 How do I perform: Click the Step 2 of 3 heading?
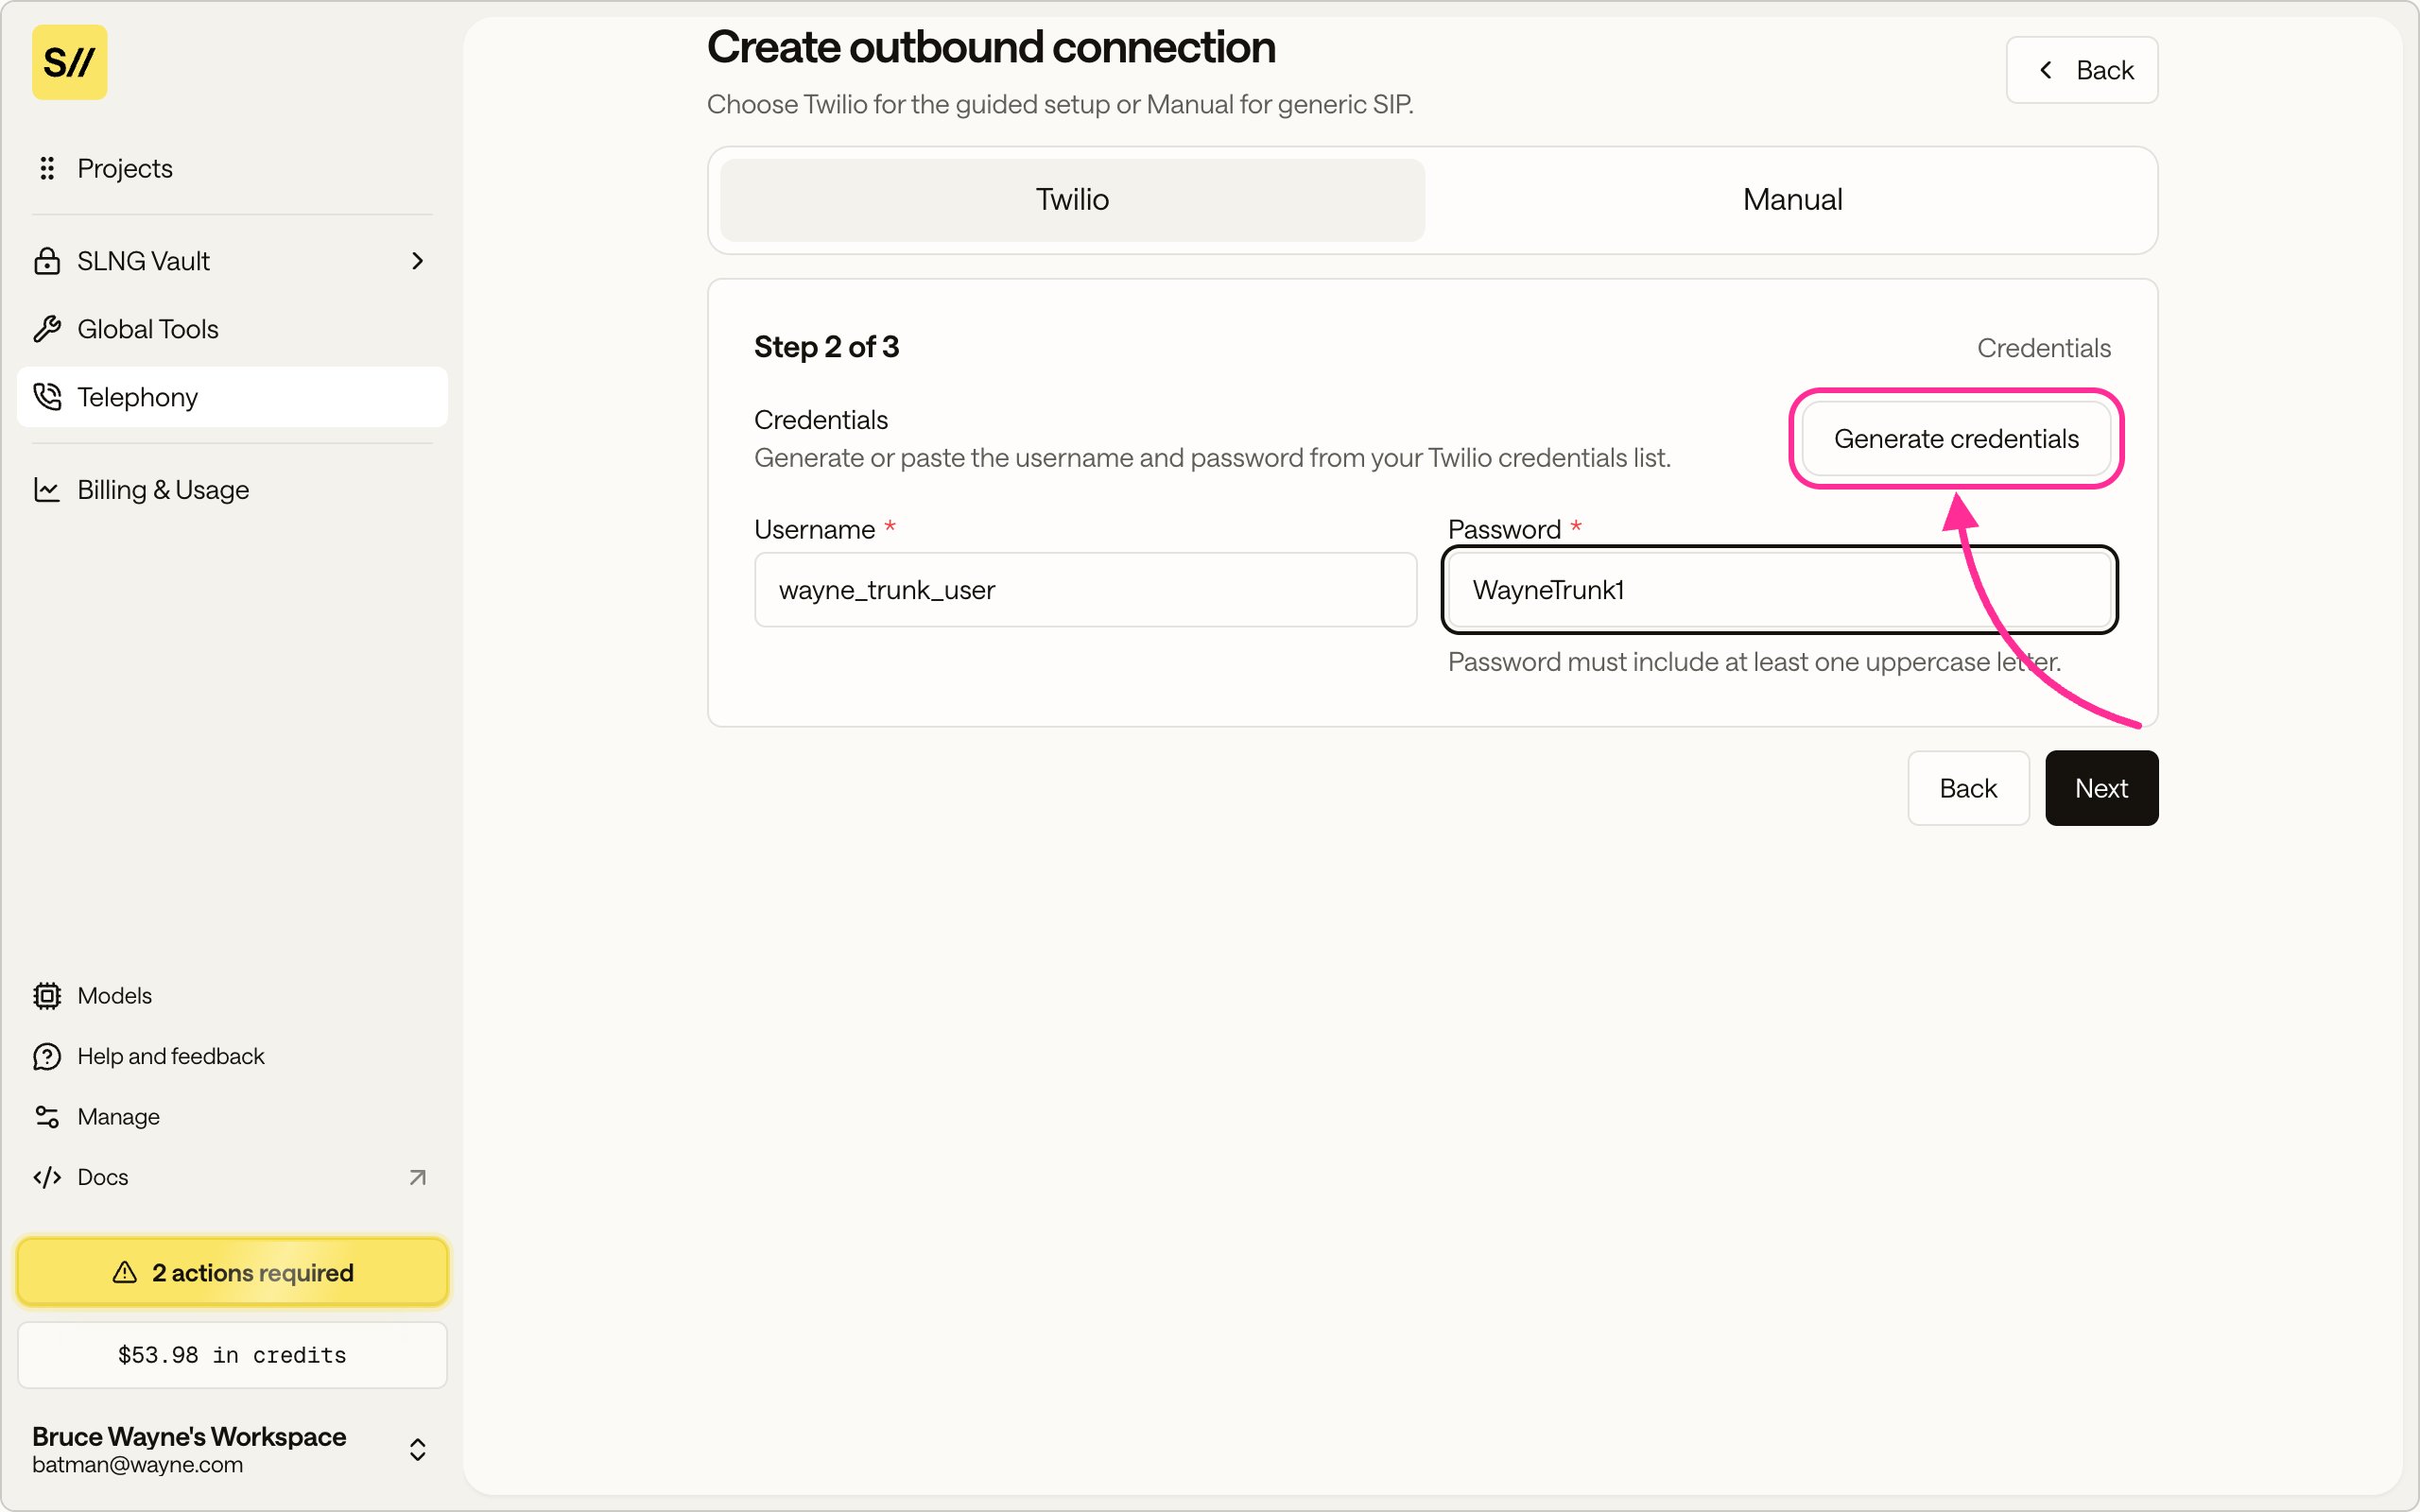[x=826, y=347]
